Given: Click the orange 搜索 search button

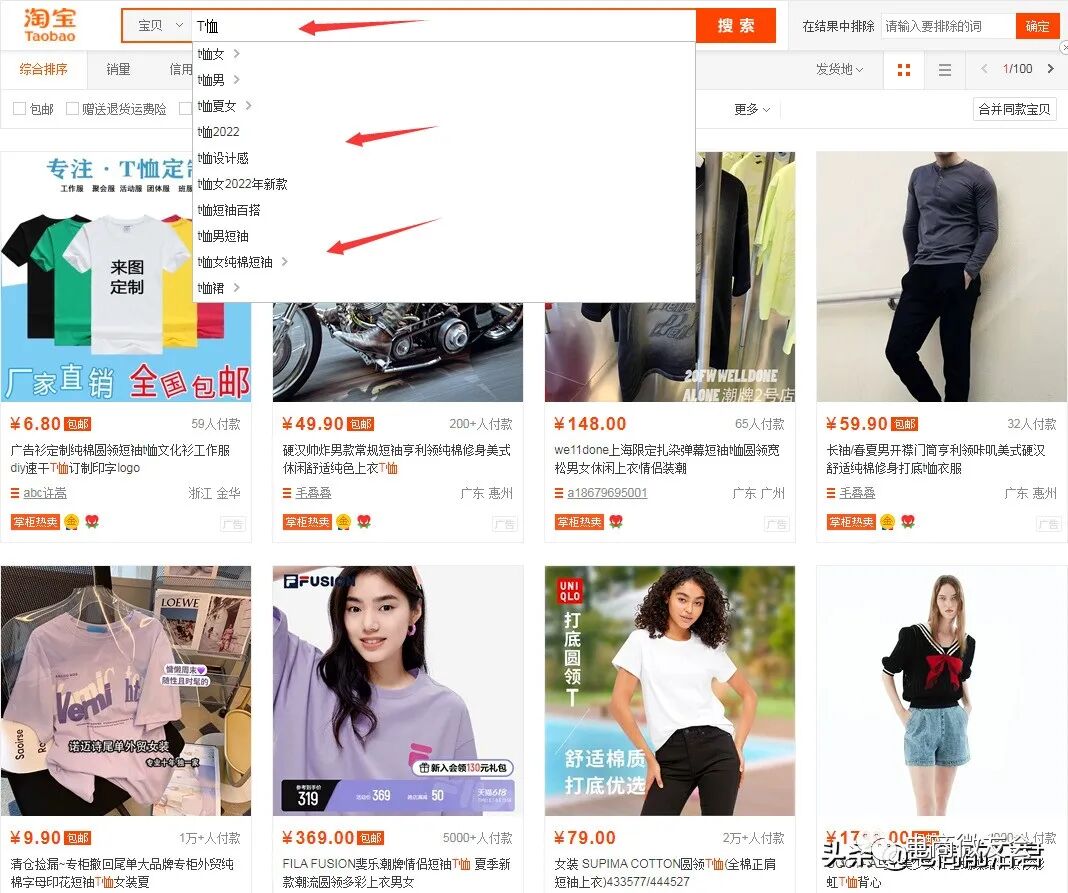Looking at the screenshot, I should click(x=736, y=25).
